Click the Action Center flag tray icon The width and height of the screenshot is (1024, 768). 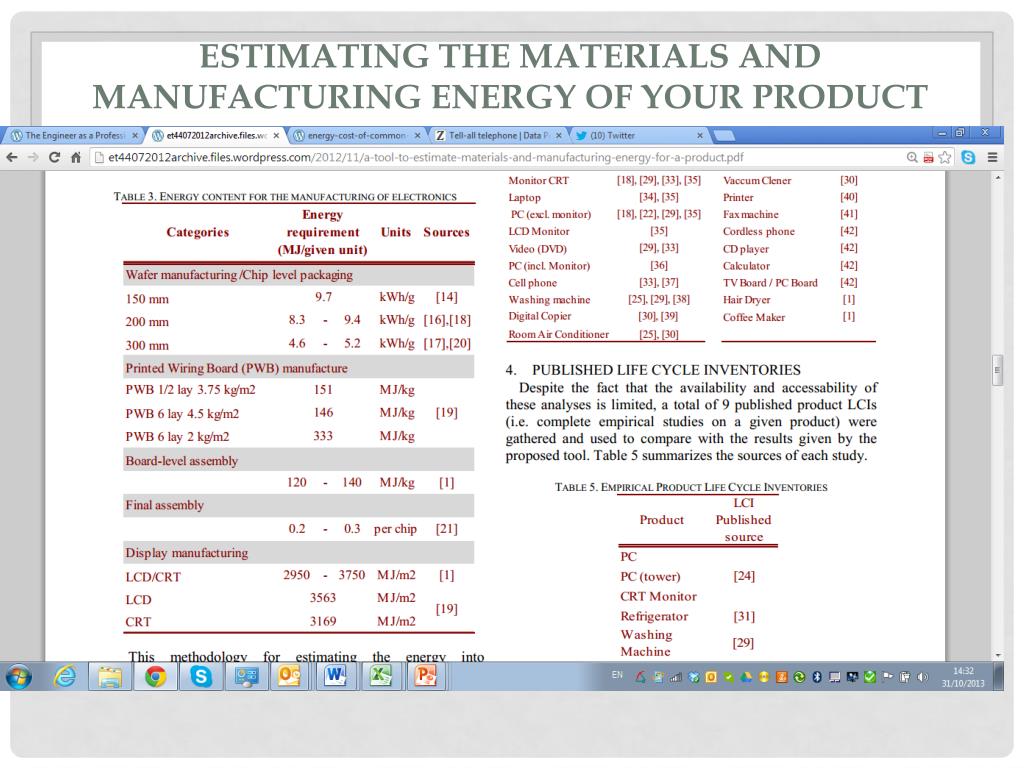click(887, 677)
